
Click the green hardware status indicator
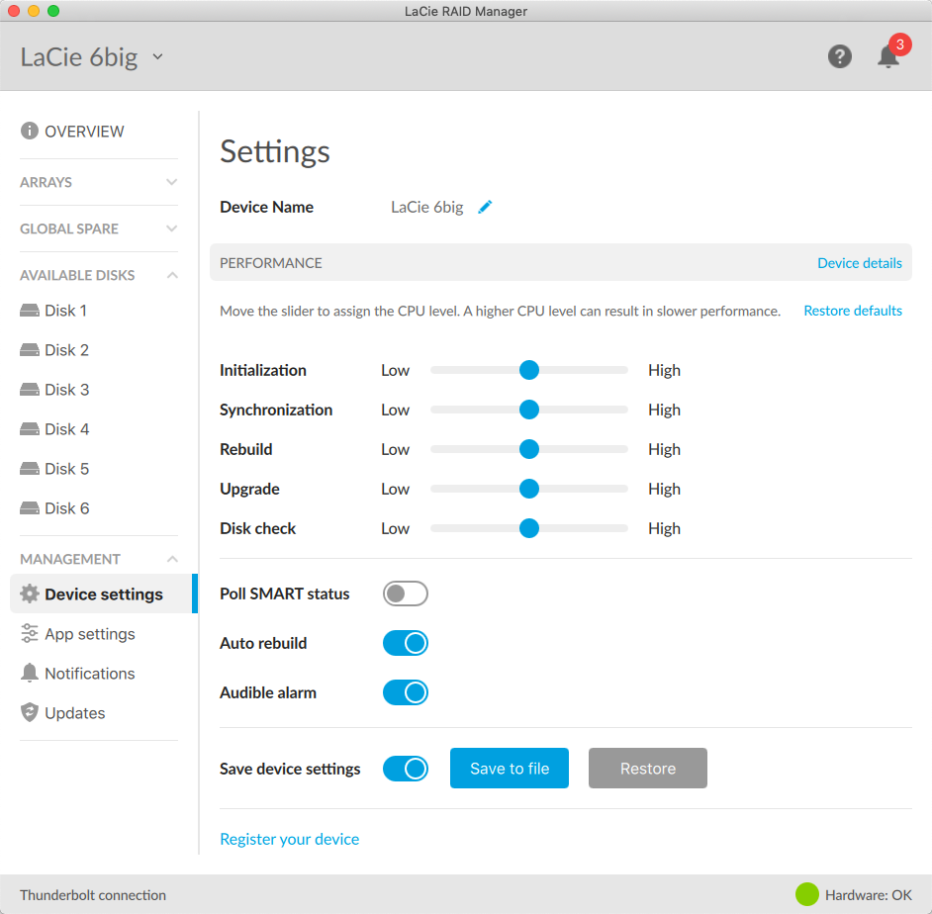pyautogui.click(x=807, y=894)
